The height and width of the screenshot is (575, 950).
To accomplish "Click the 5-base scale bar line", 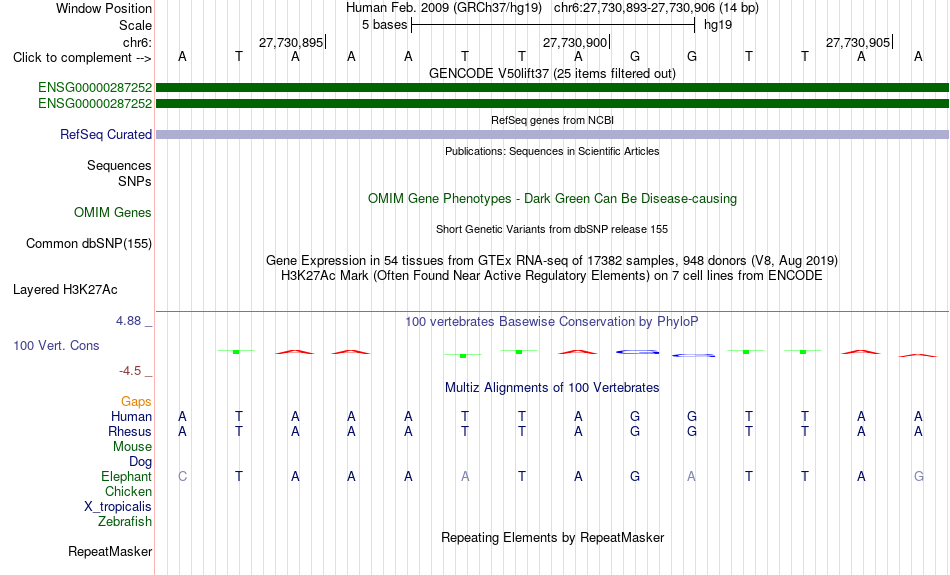I will 553,25.
